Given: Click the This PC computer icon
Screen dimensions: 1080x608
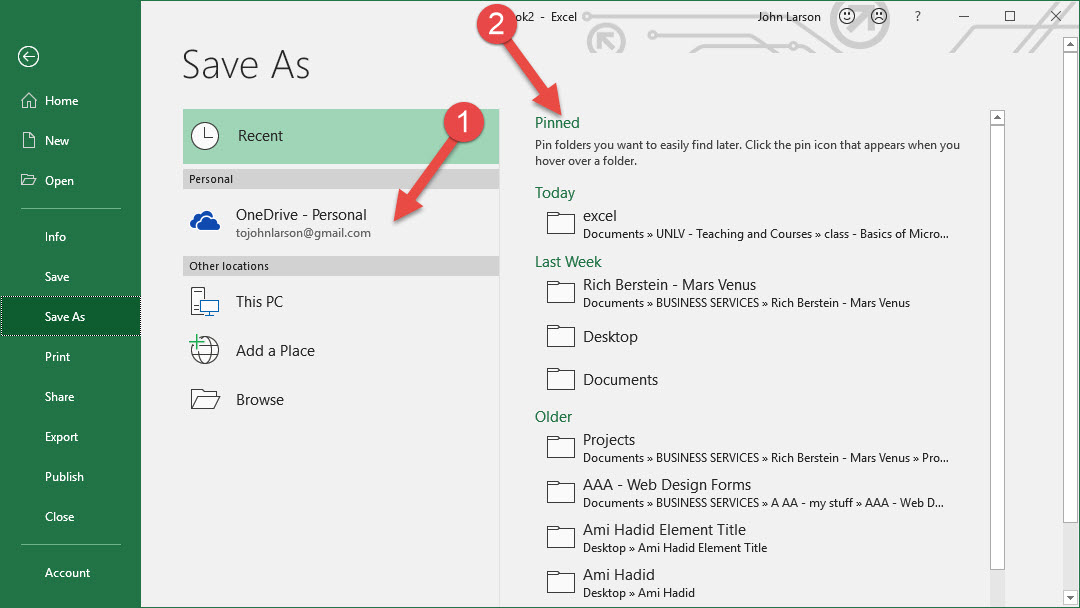Looking at the screenshot, I should click(205, 302).
